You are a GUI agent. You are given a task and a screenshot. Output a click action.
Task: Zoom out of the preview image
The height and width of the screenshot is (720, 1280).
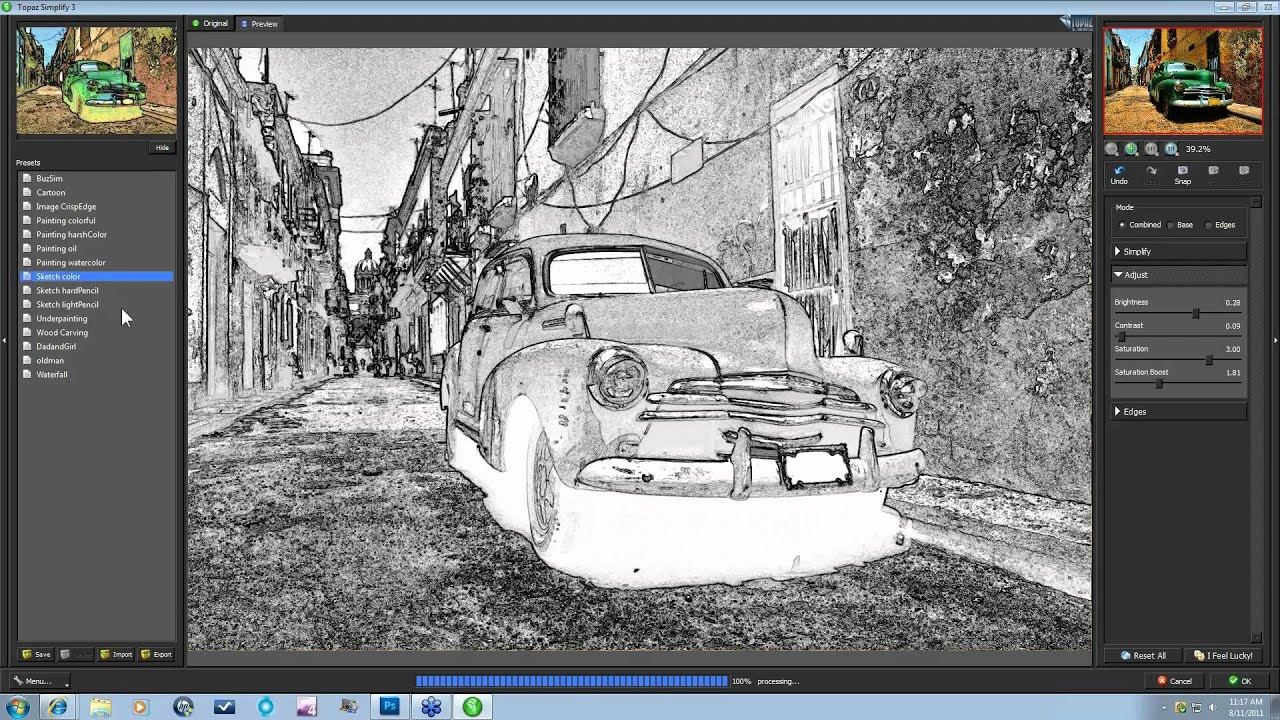(x=1111, y=149)
